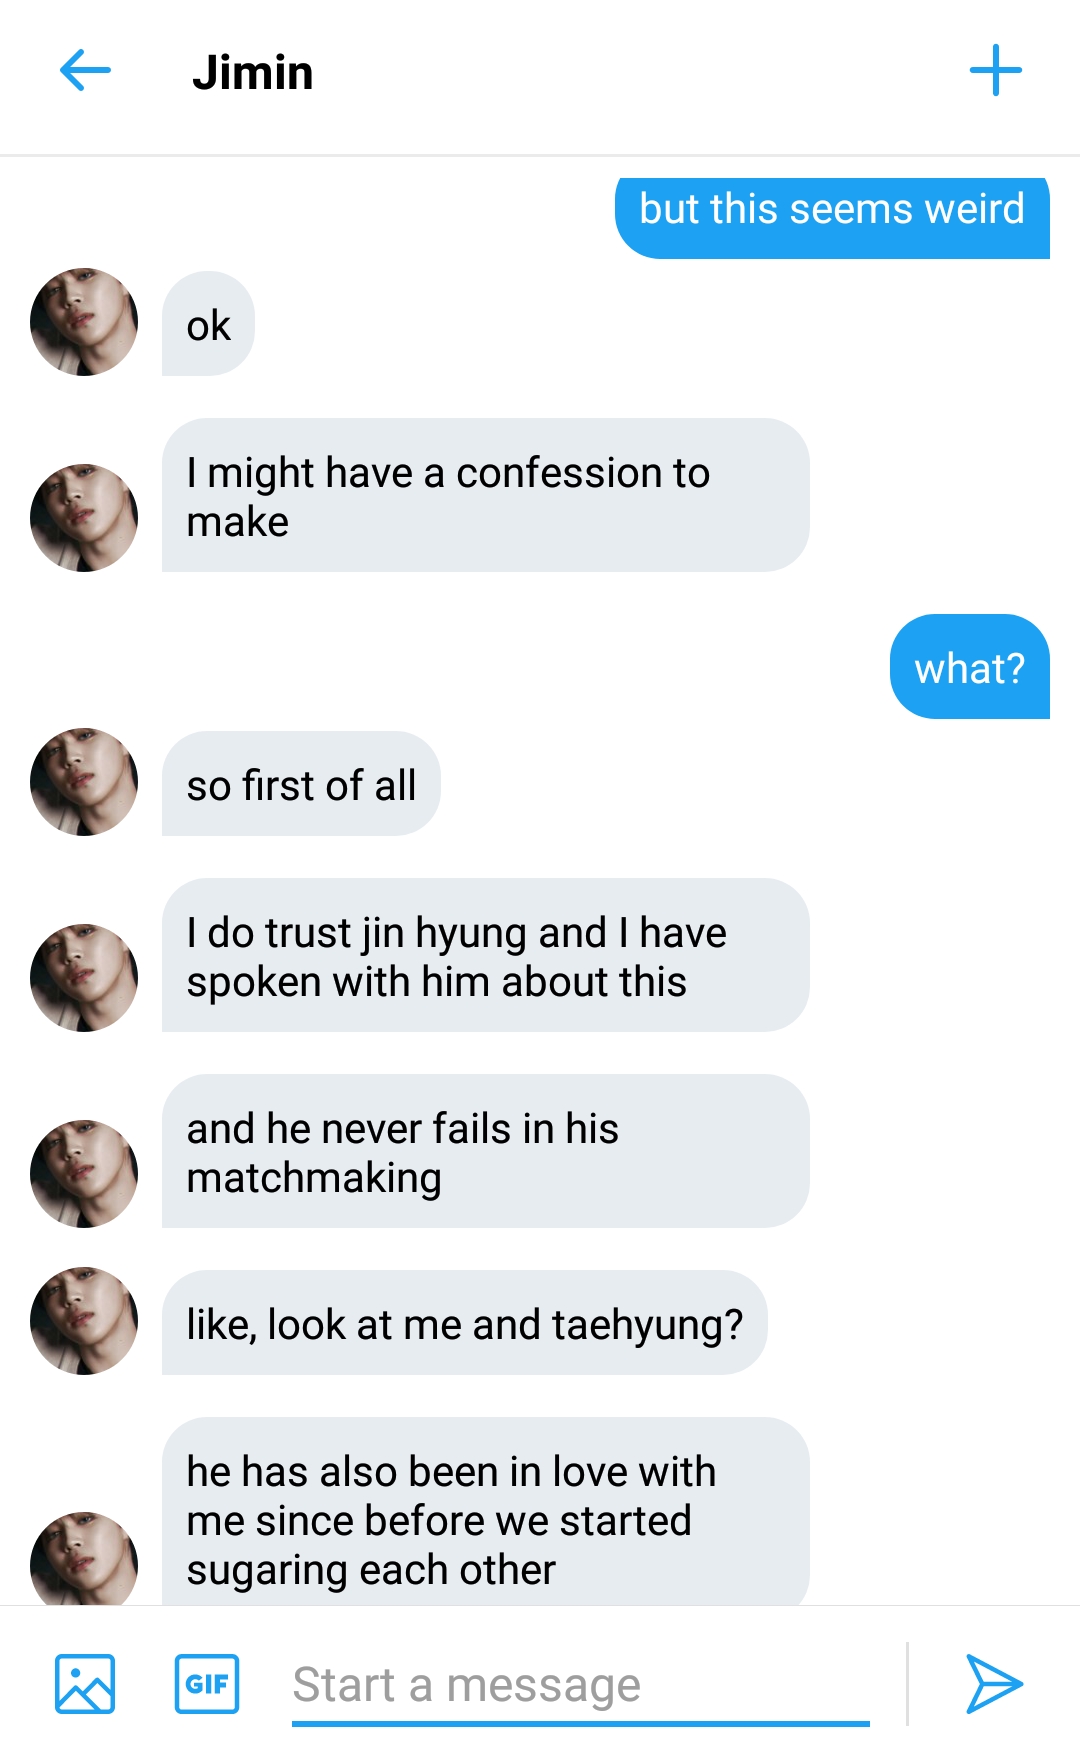Select 'and he never fails in his matchmaking' bubble
The image size is (1080, 1745).
[x=485, y=1151]
